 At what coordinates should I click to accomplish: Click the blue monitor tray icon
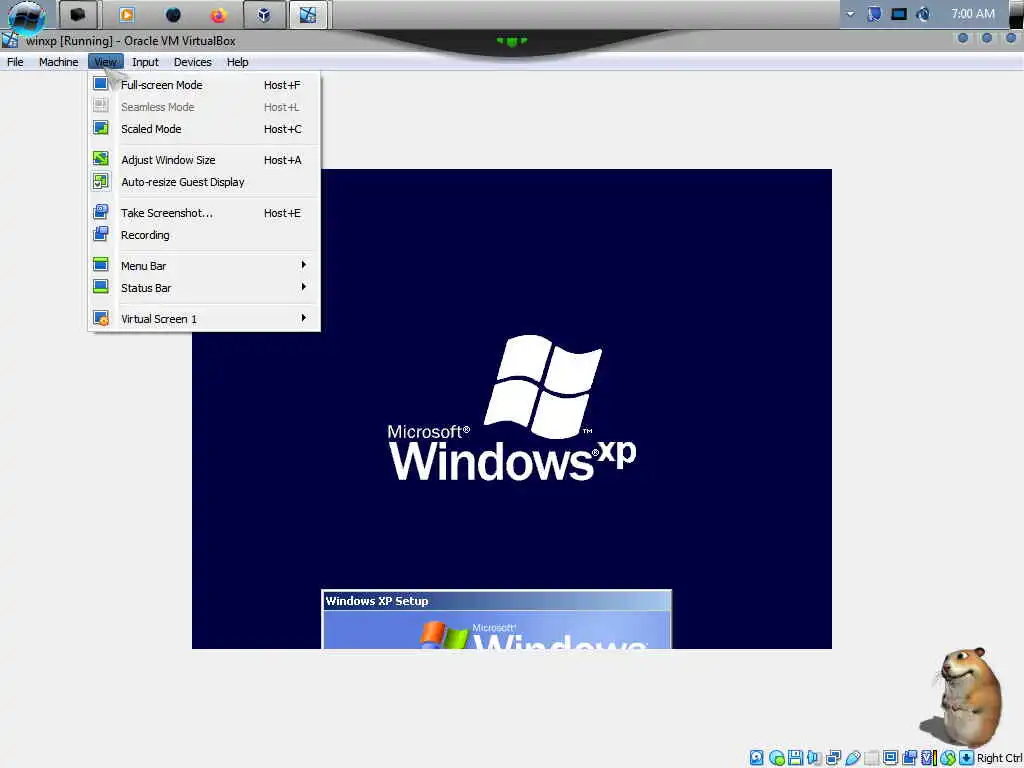(899, 14)
